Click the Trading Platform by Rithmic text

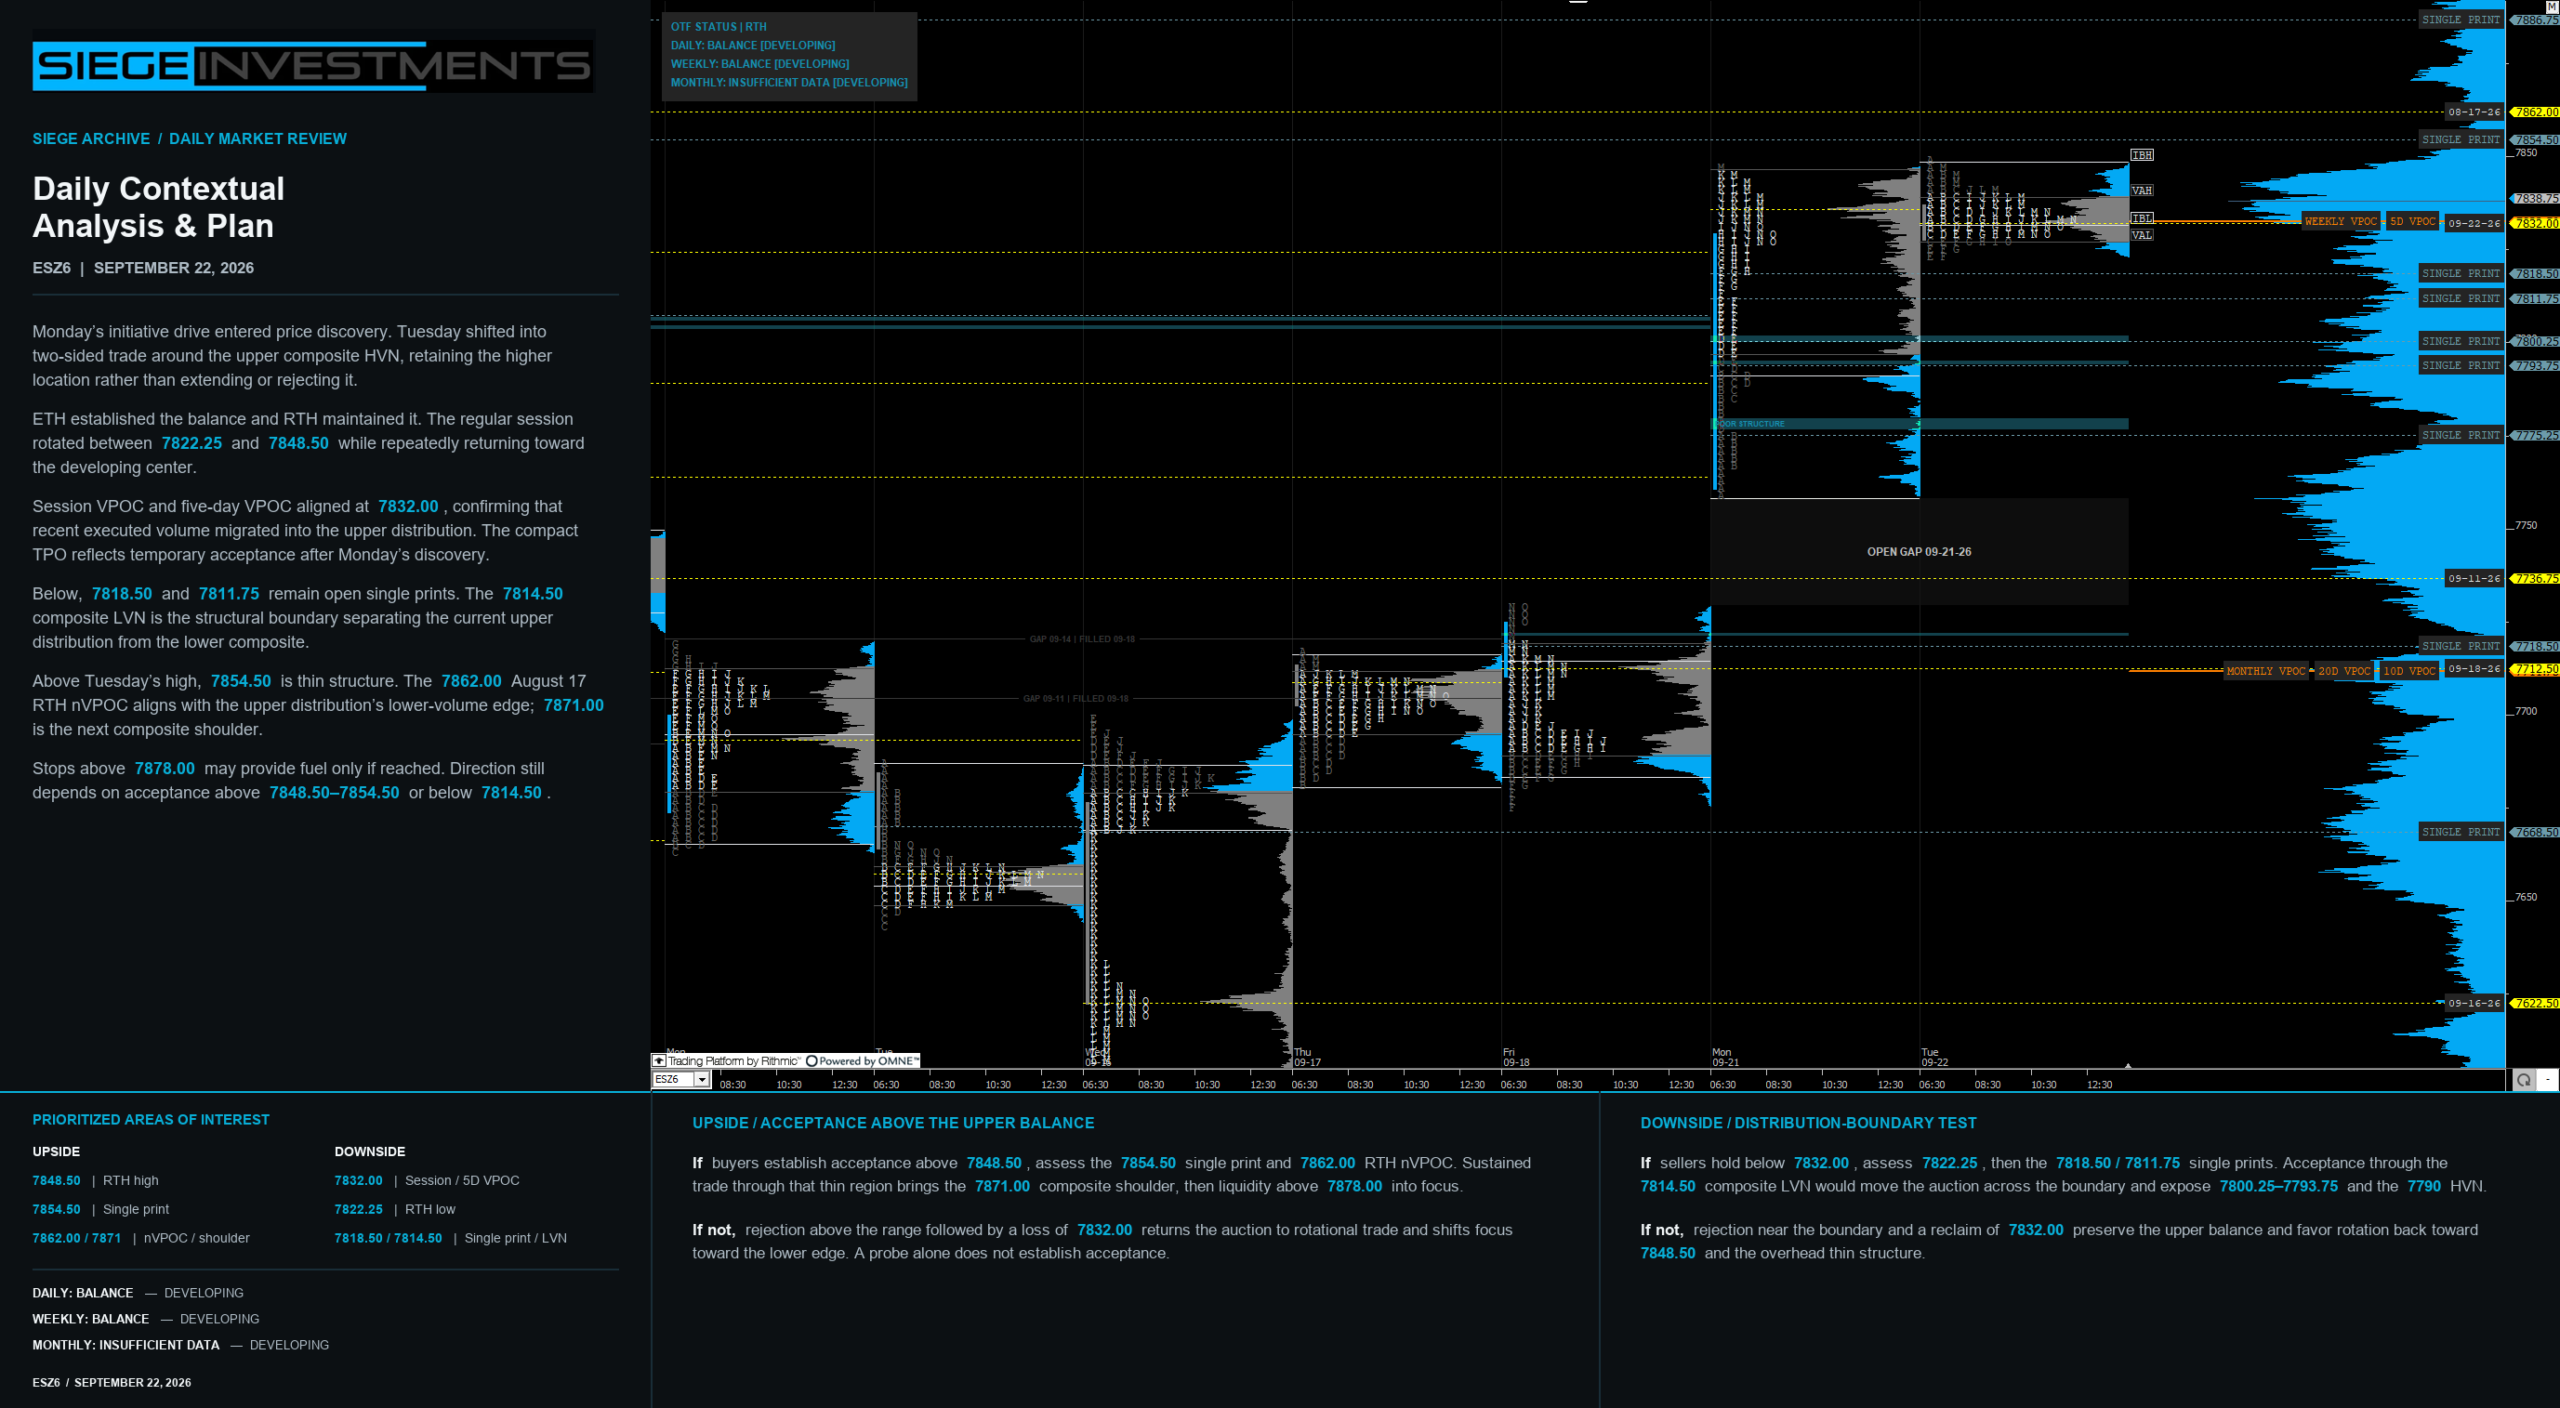pos(735,1061)
